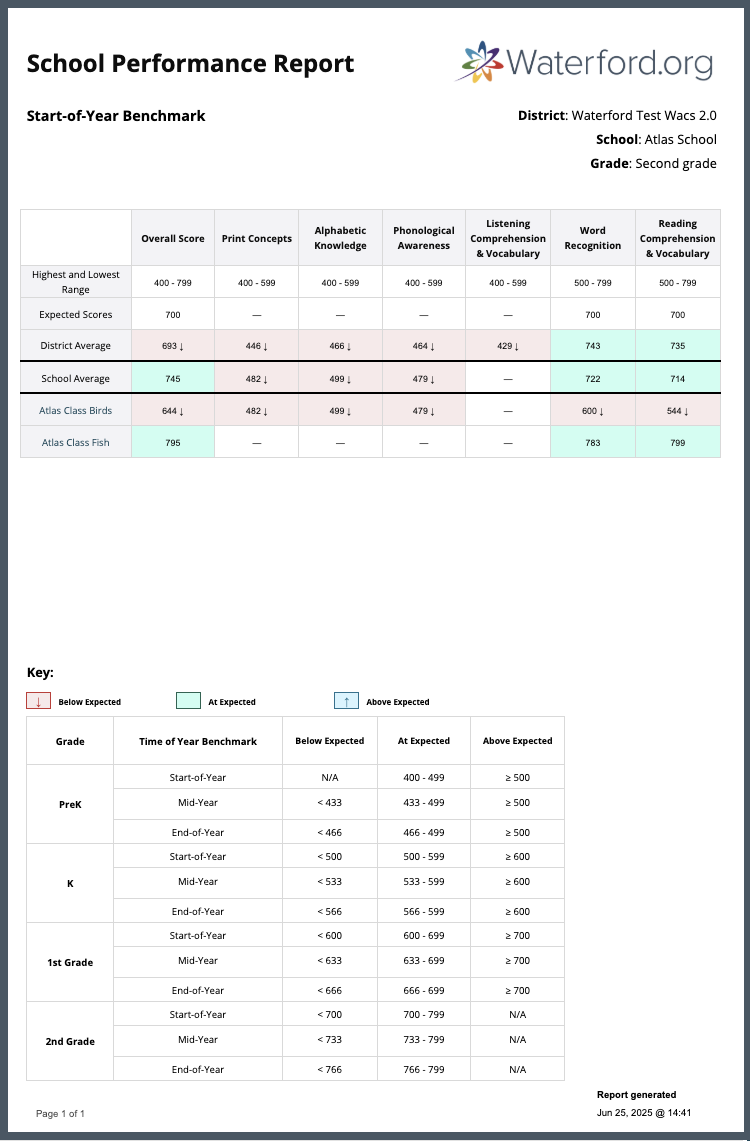Click the Reading Comprehension & Vocabulary header
The image size is (750, 1141).
coord(678,238)
